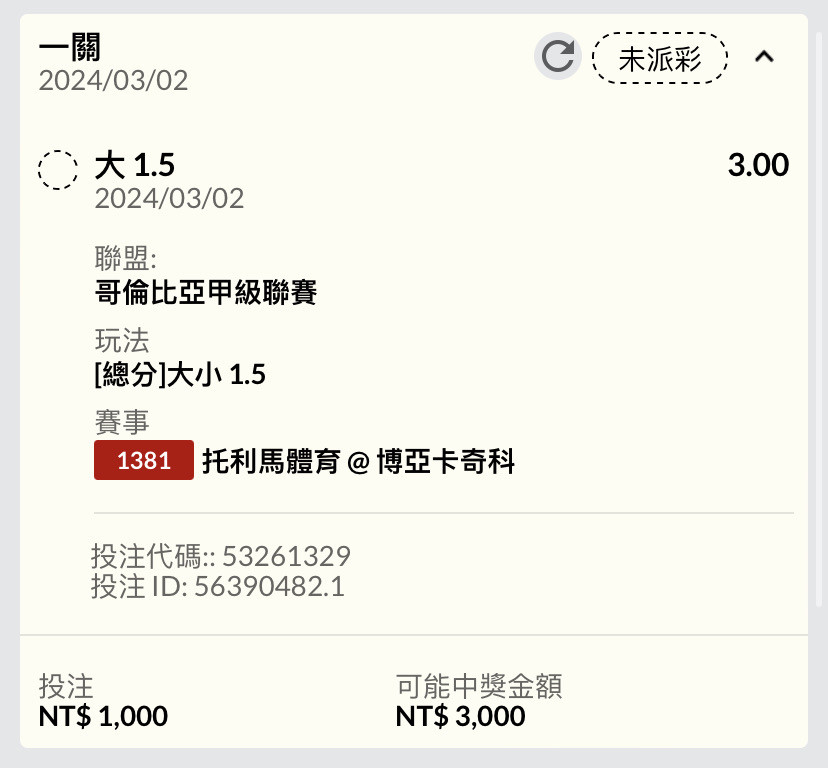Click the red 1381 match code badge
Screen dimensions: 828x768
[144, 460]
